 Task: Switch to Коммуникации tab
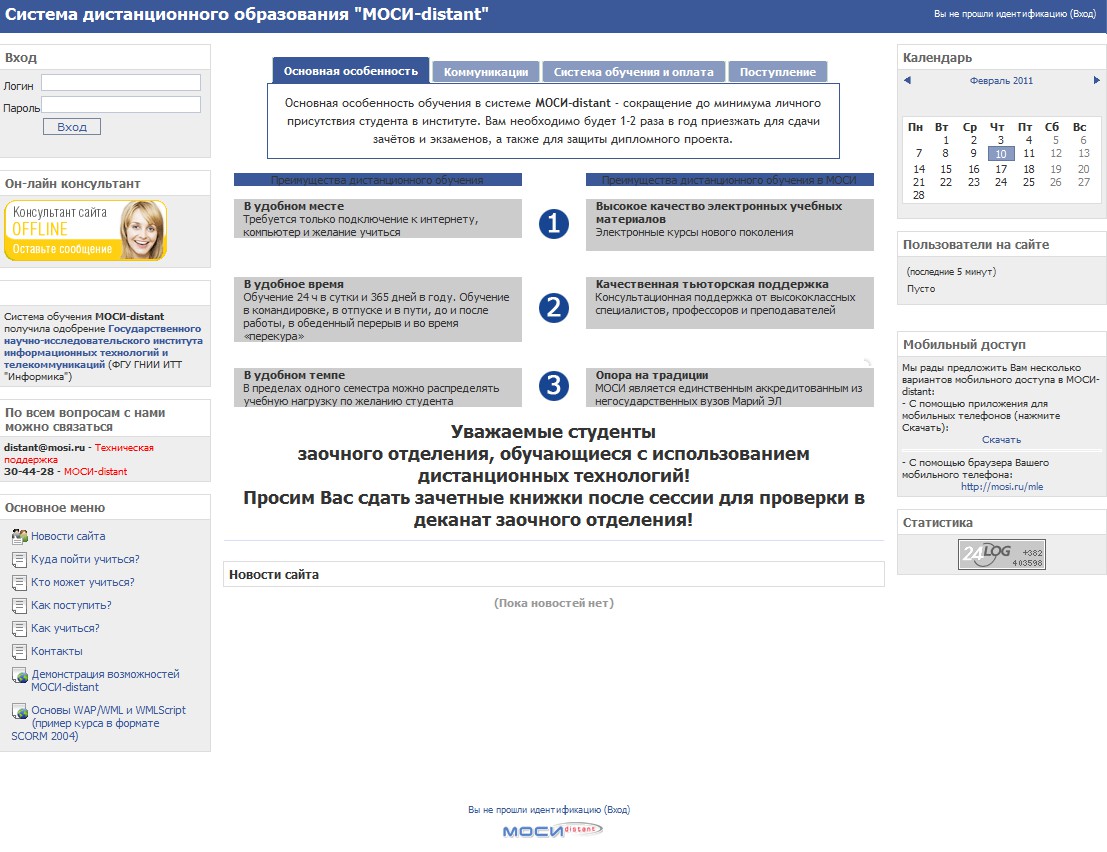coord(486,72)
